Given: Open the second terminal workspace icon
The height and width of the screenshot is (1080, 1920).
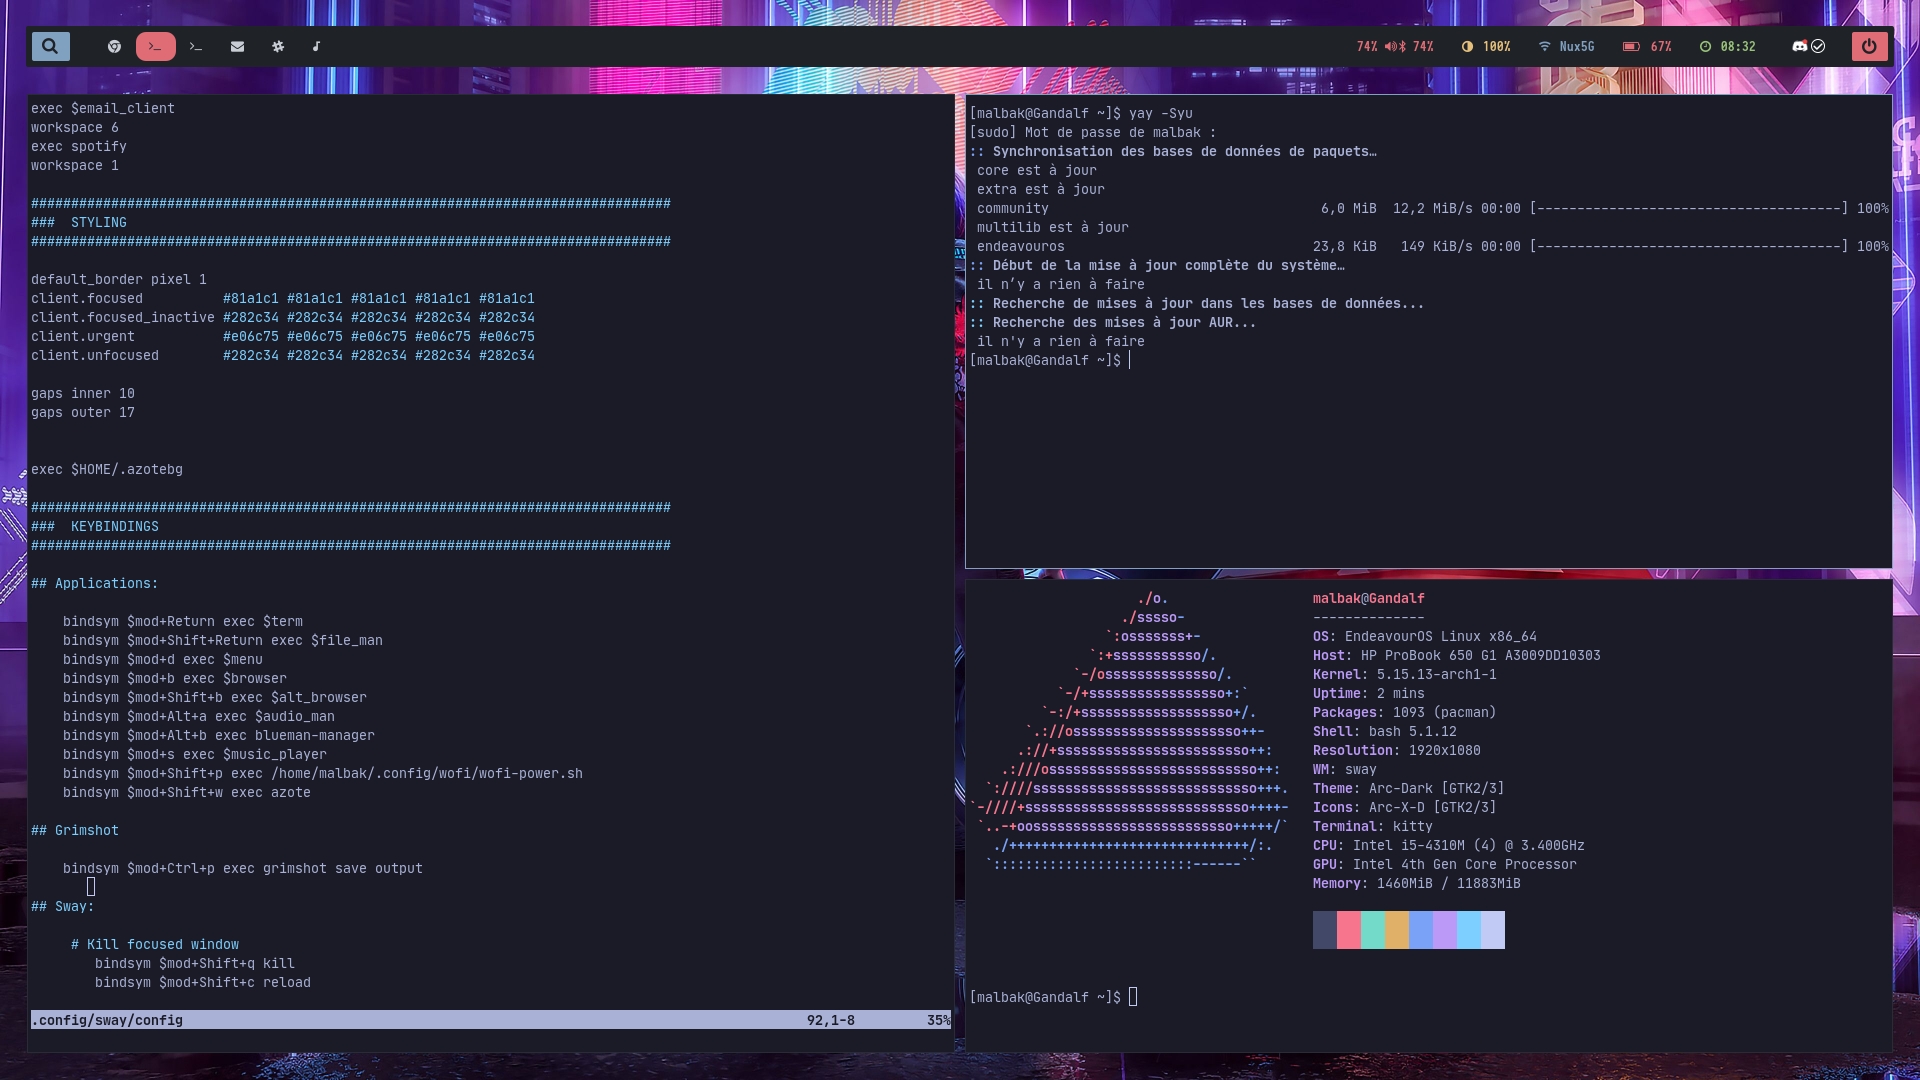Looking at the screenshot, I should click(x=196, y=46).
